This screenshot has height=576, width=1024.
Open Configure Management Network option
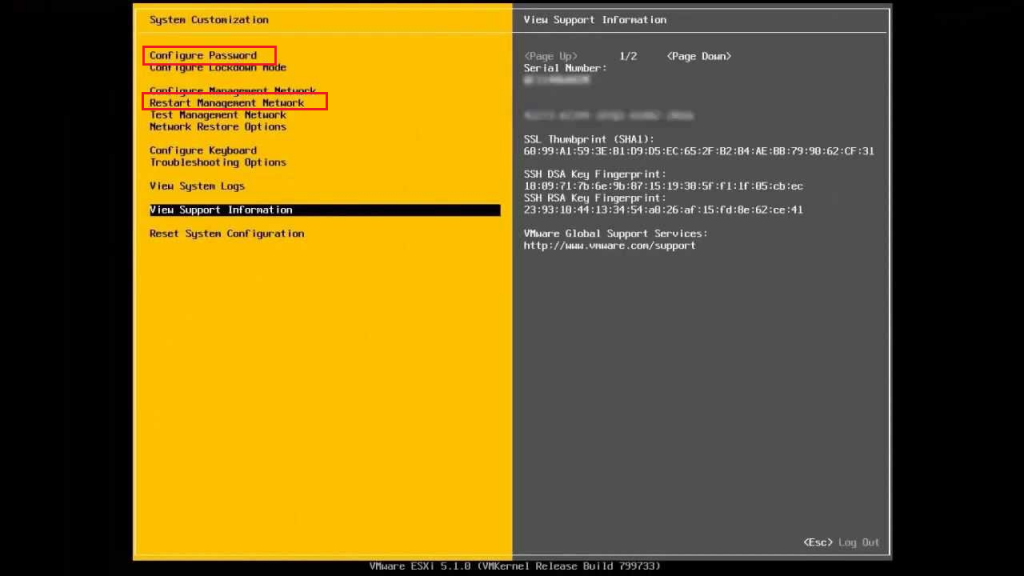pyautogui.click(x=232, y=91)
